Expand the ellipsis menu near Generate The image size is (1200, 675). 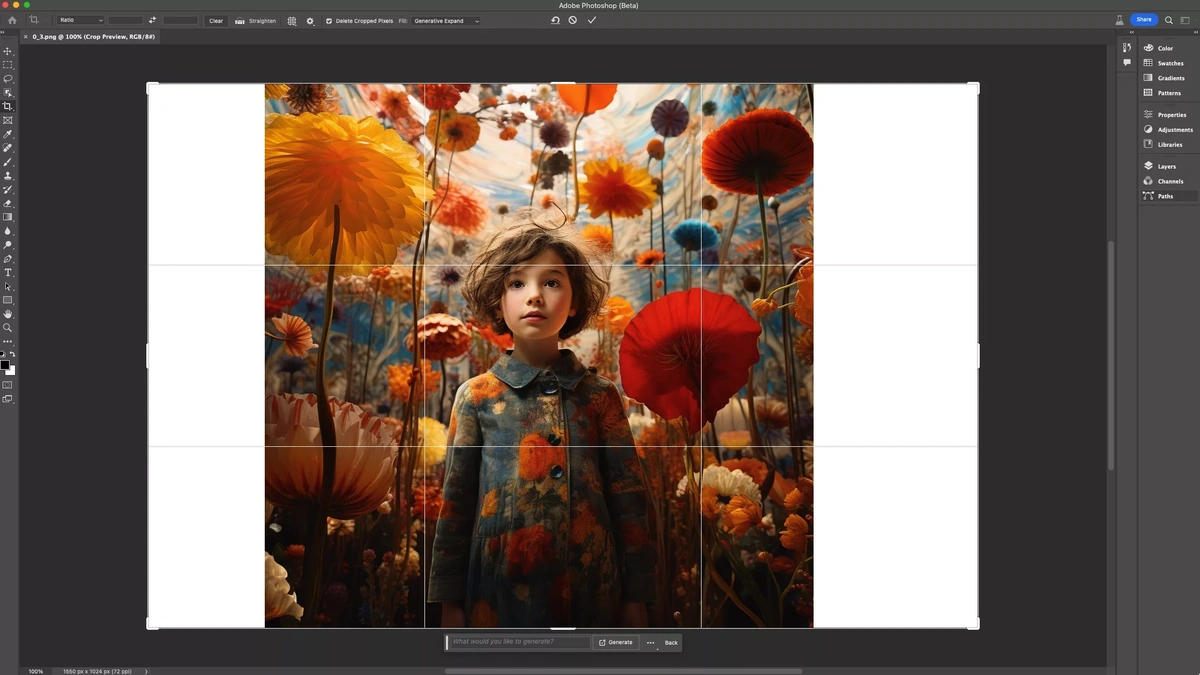pos(650,643)
